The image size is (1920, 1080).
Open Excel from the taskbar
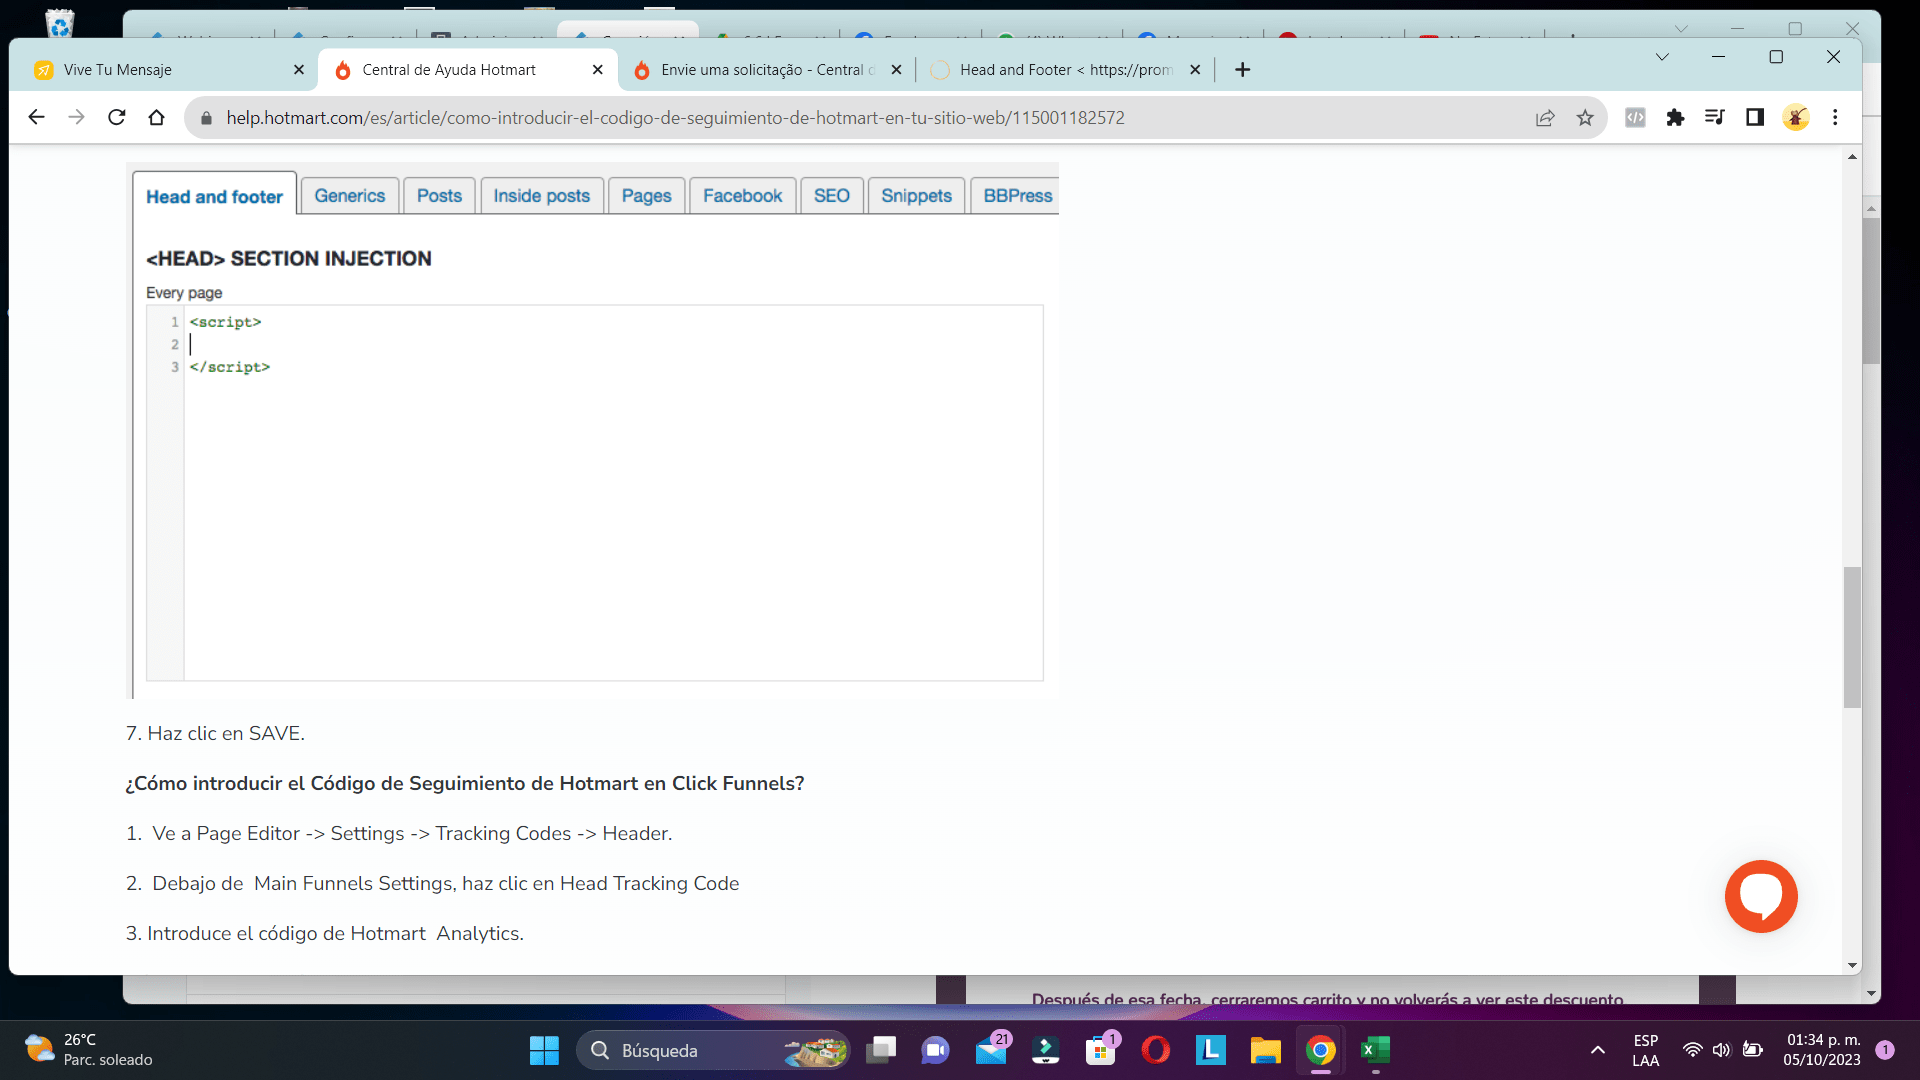click(1376, 1050)
